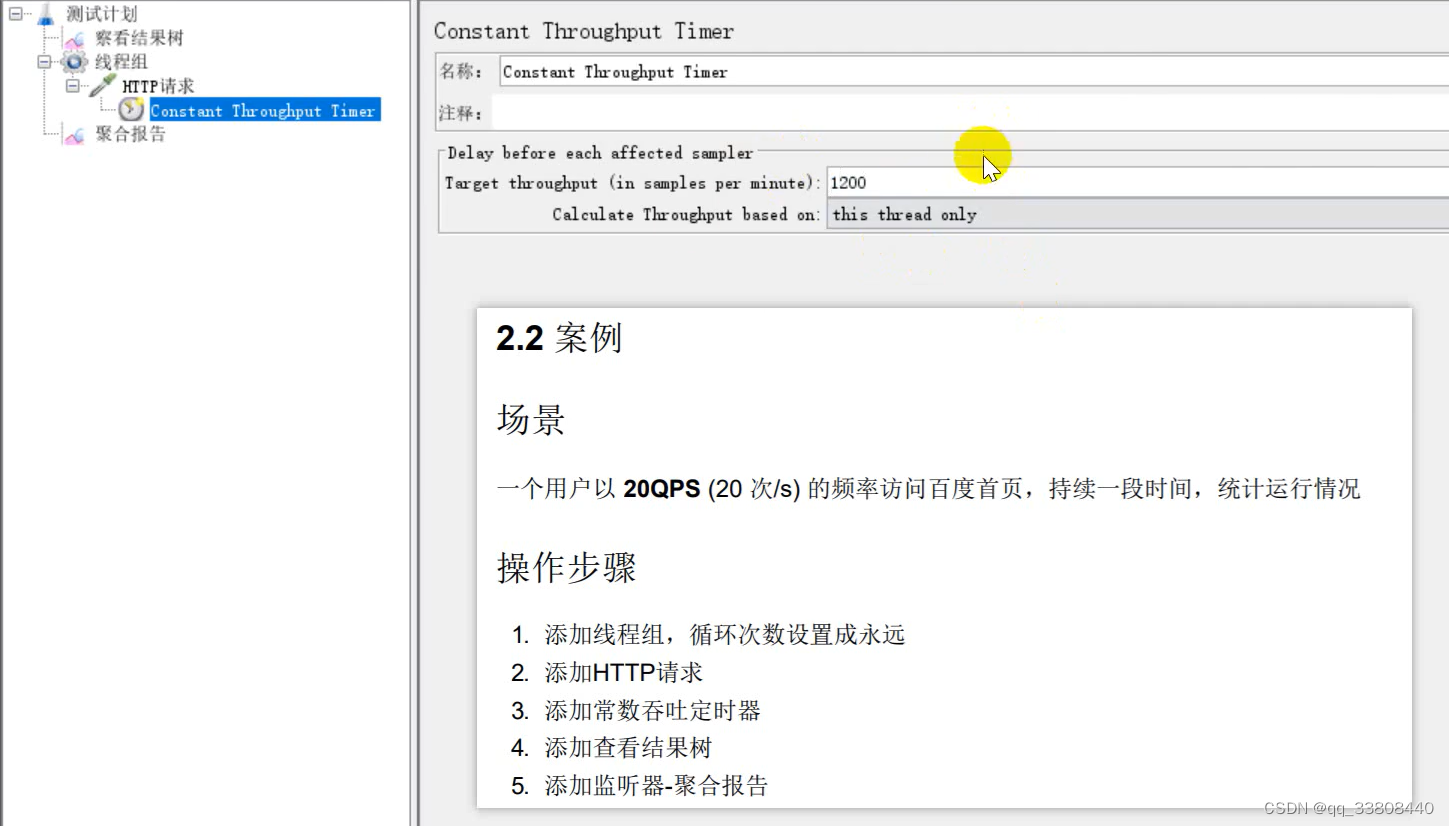Click the Delay before each affected sampler label

(600, 153)
